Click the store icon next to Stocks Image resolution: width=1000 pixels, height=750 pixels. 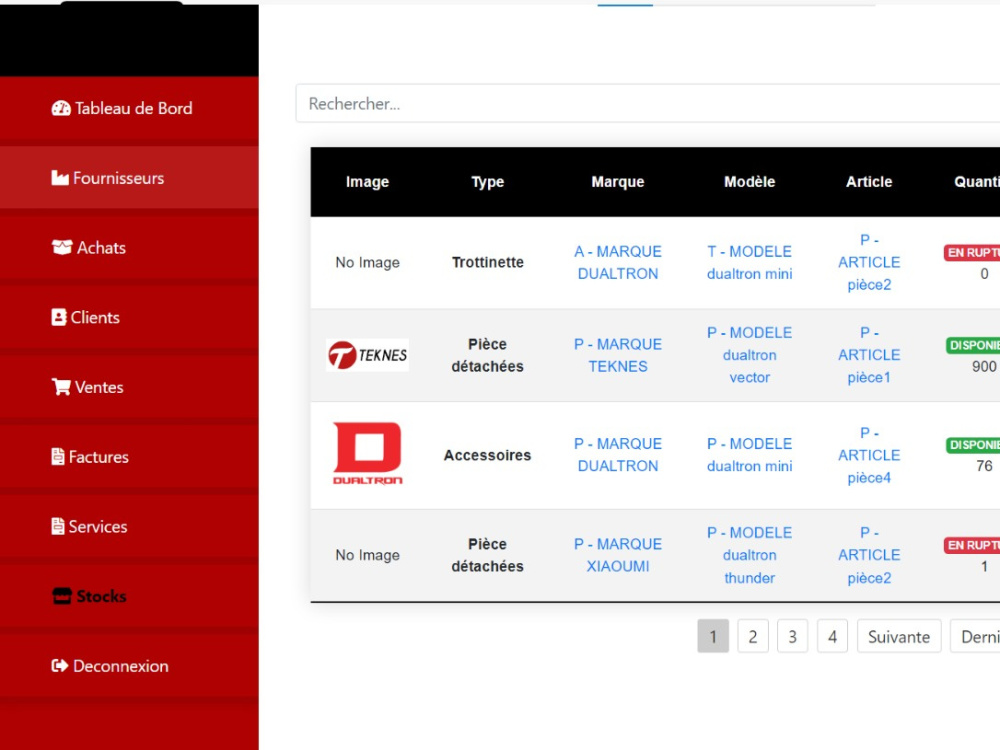click(62, 596)
